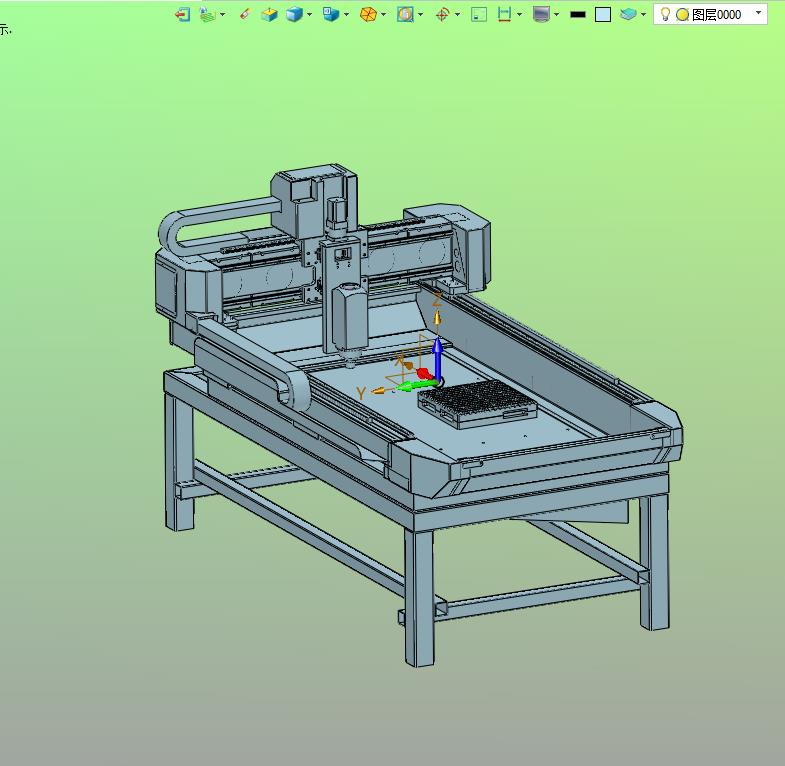Image resolution: width=785 pixels, height=766 pixels.
Task: Click the light blue fill color swatch
Action: [603, 15]
